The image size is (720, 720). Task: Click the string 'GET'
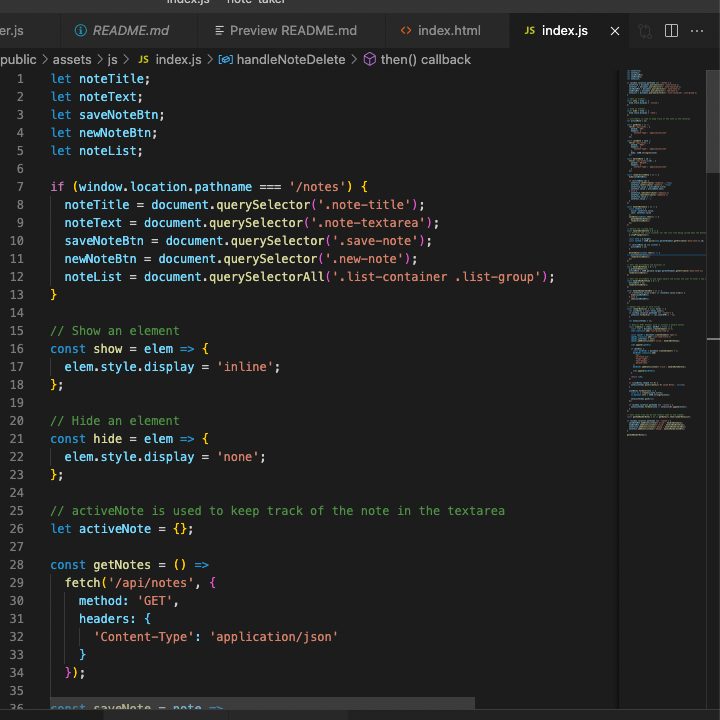pyautogui.click(x=155, y=601)
